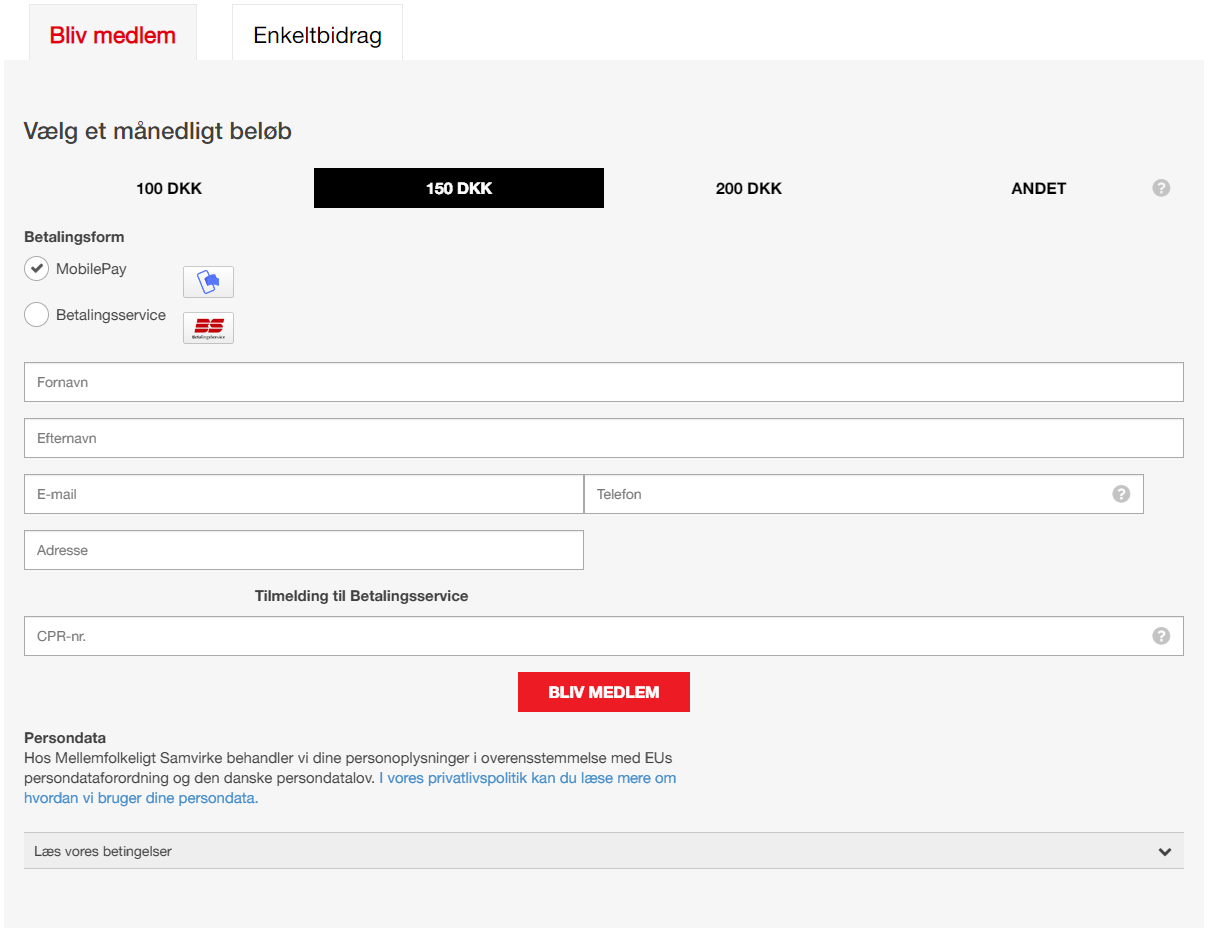This screenshot has width=1211, height=931.
Task: Click the Tilmelding til Betalingsservice heading
Action: (x=362, y=596)
